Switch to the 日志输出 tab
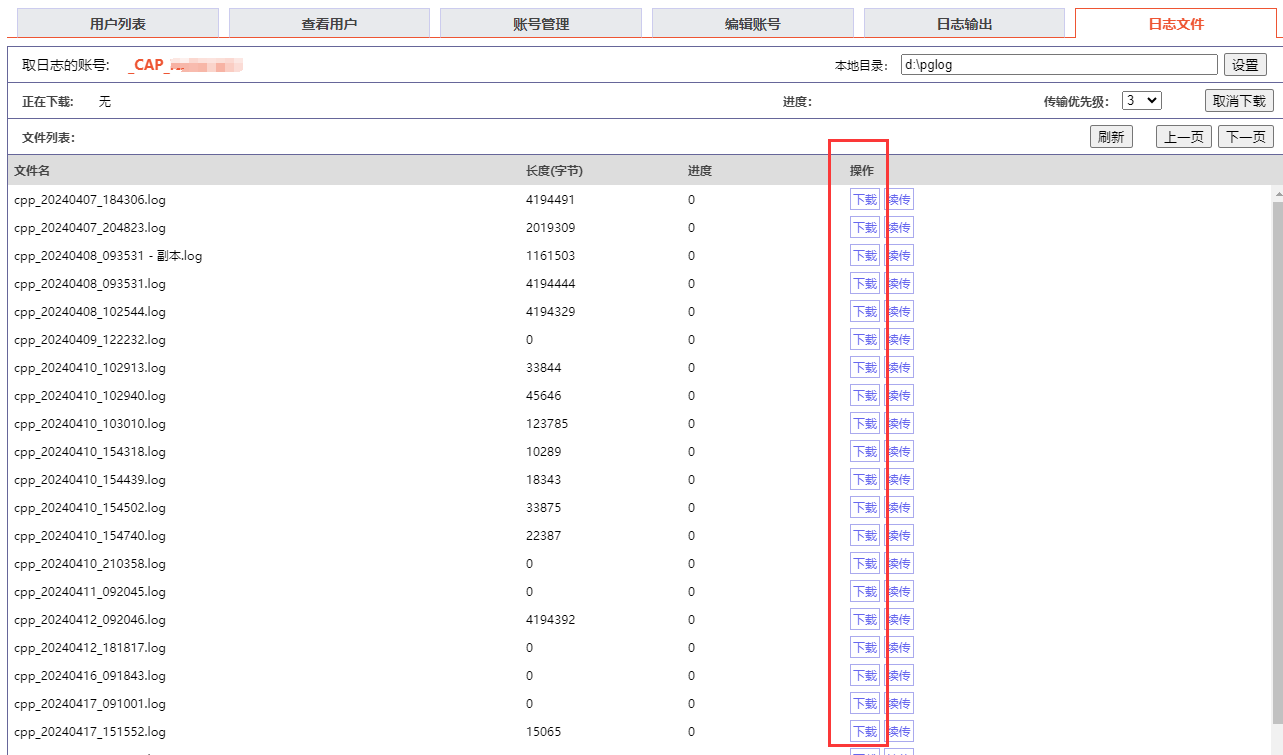This screenshot has width=1283, height=755. point(964,23)
